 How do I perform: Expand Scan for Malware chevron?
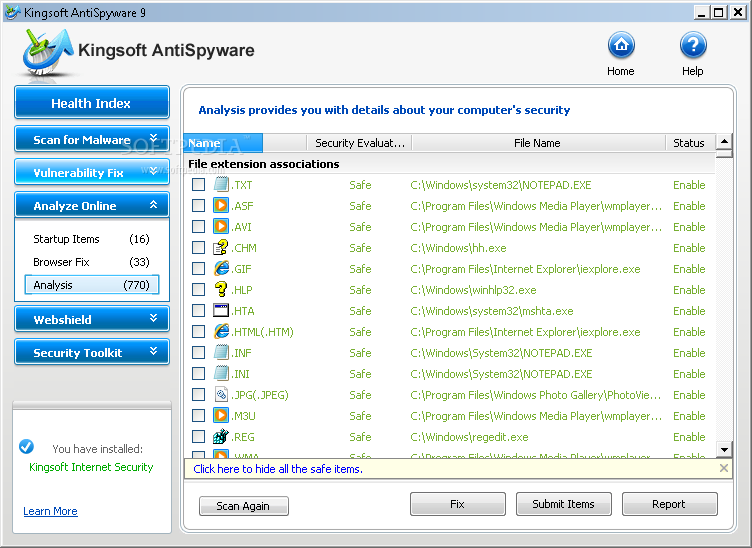pos(153,139)
